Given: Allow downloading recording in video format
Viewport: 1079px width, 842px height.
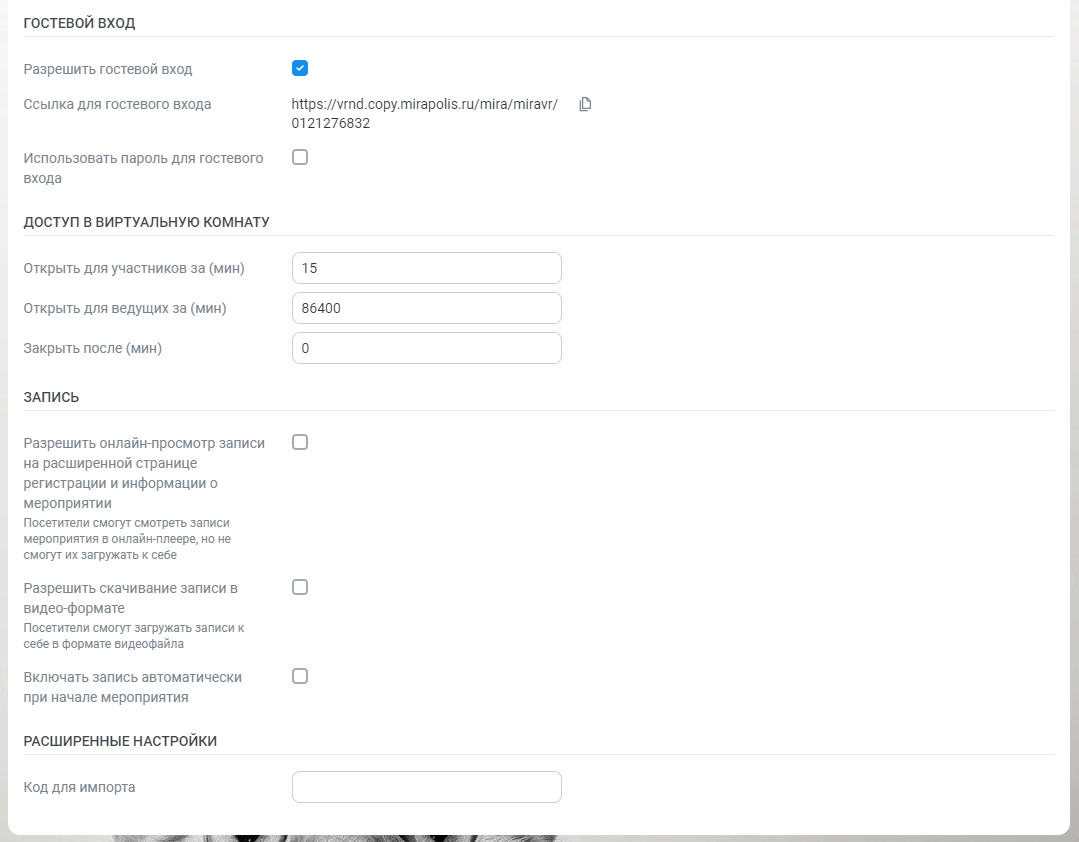Looking at the screenshot, I should click(x=300, y=587).
